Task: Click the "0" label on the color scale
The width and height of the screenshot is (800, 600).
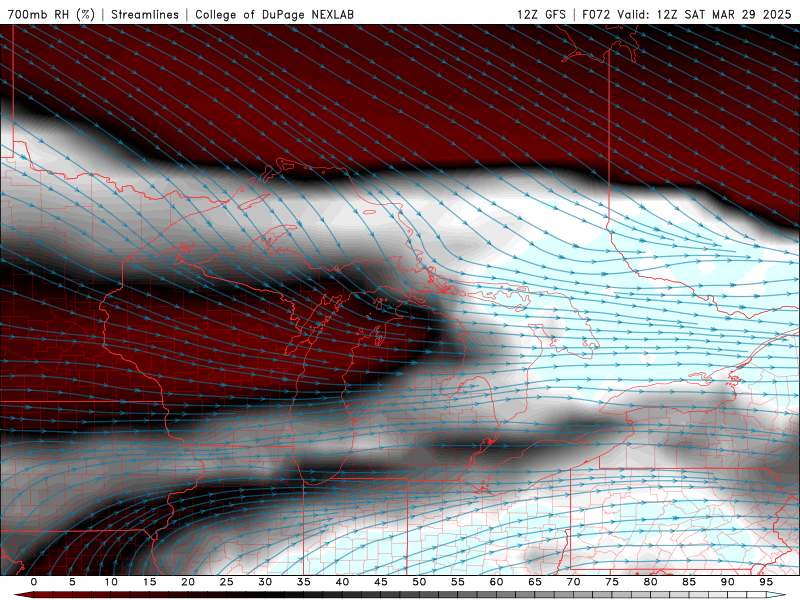Action: pyautogui.click(x=34, y=582)
